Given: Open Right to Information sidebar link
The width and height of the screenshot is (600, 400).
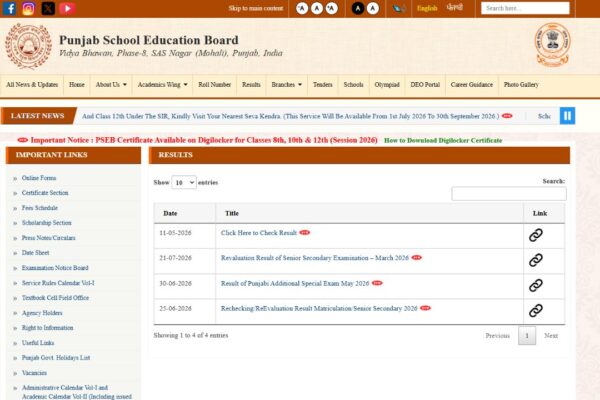Looking at the screenshot, I should coord(47,328).
